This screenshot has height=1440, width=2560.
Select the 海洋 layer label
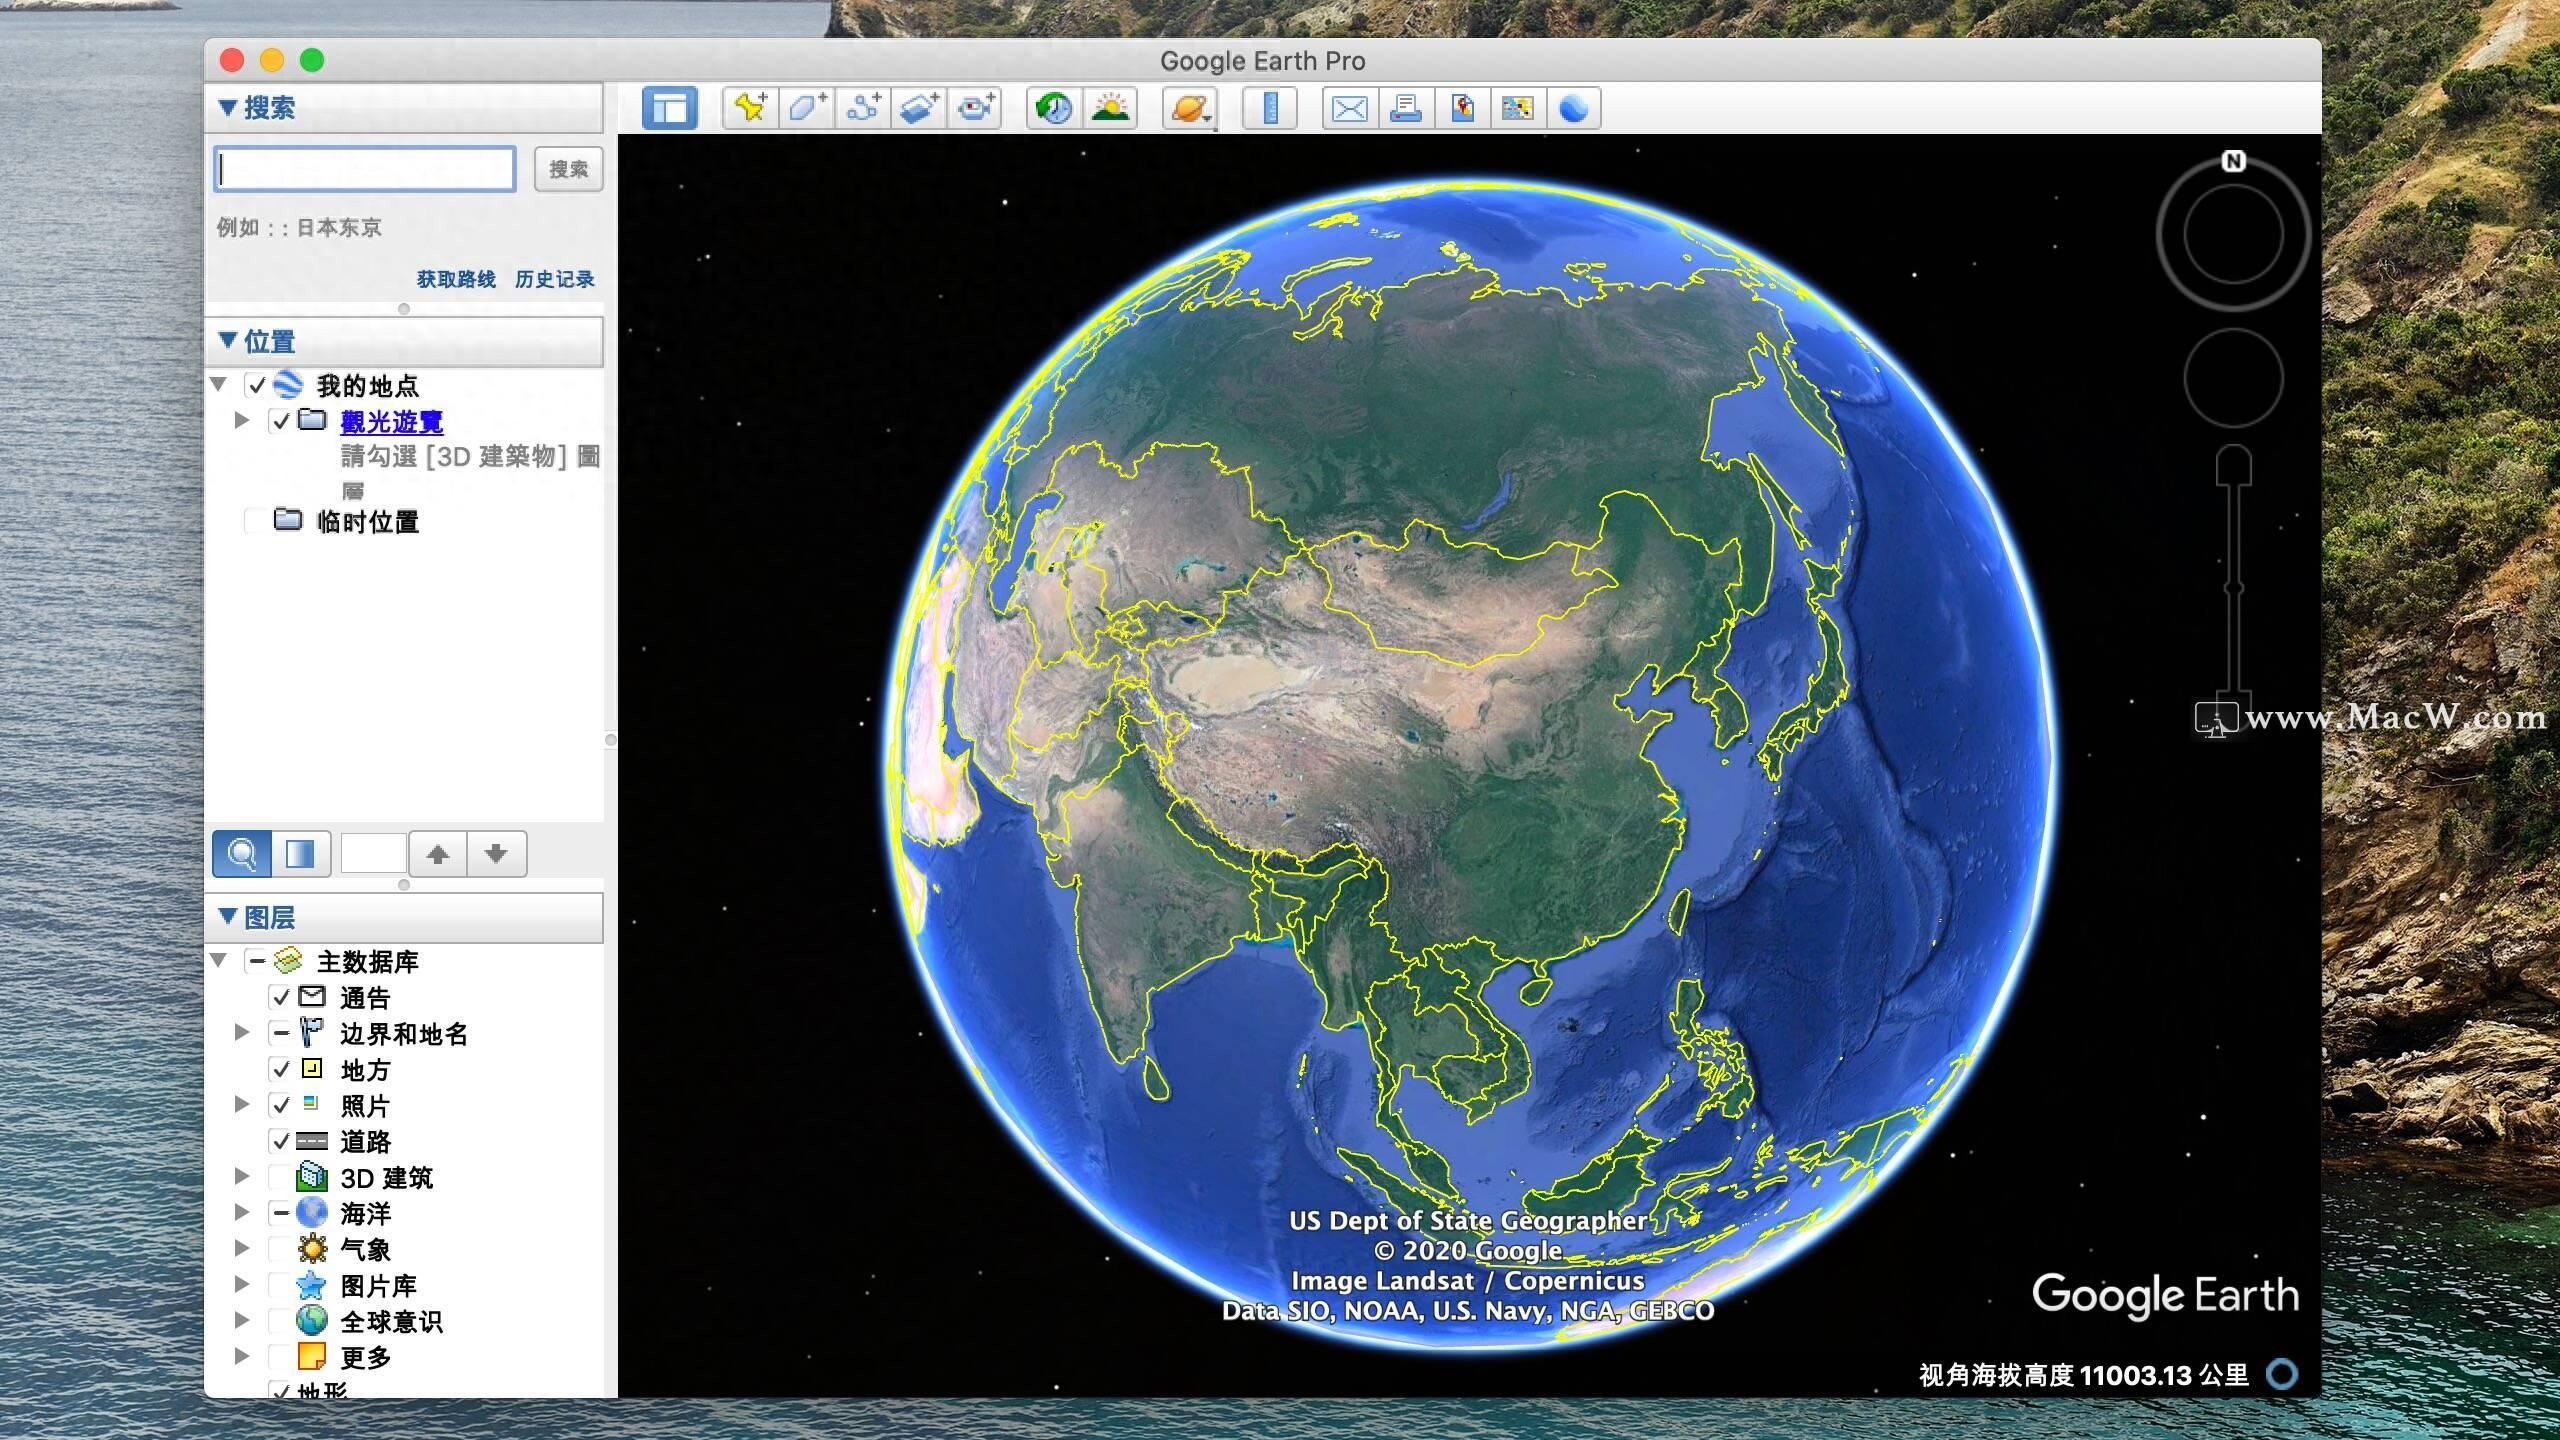pos(365,1214)
